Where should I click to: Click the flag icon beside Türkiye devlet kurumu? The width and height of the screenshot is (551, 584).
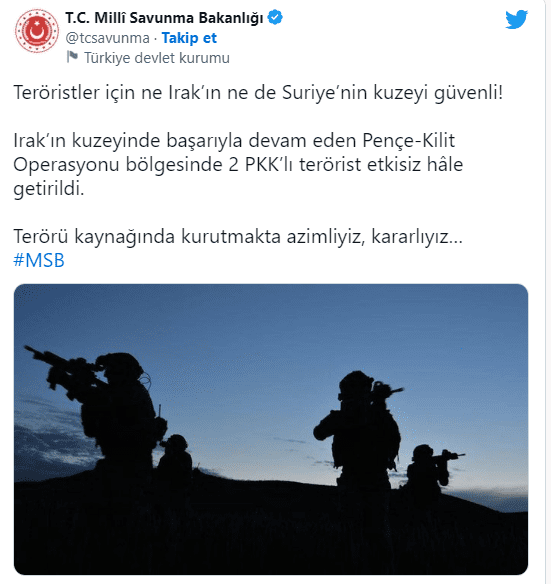[x=72, y=57]
